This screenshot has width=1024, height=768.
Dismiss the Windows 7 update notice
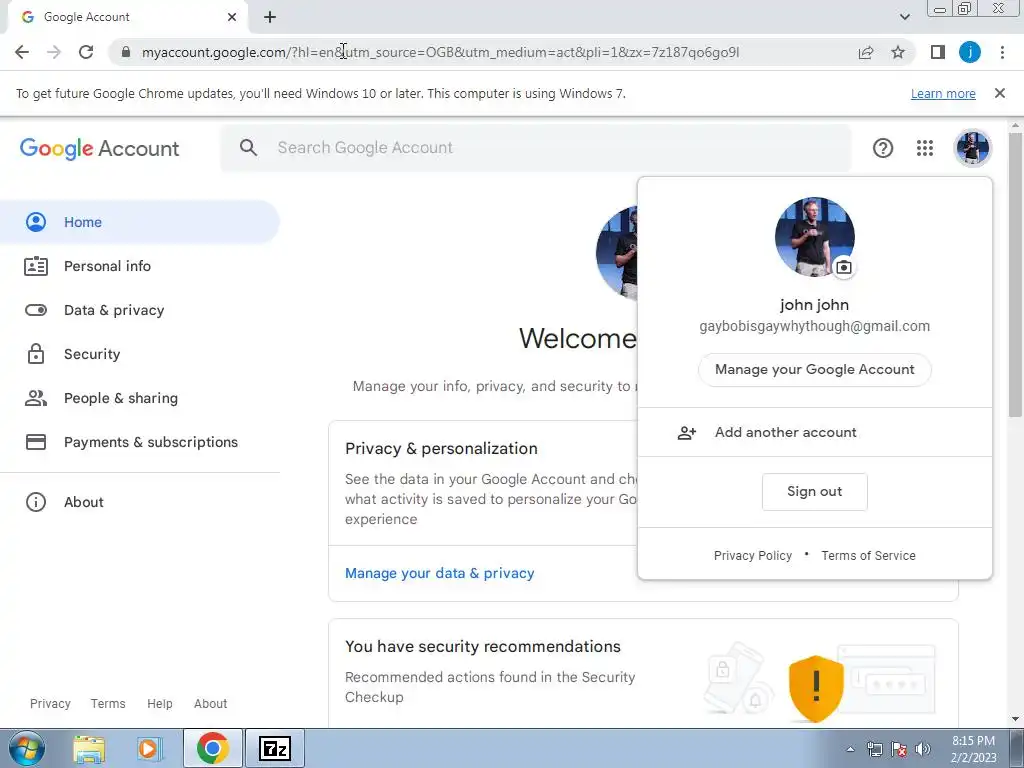click(1000, 93)
